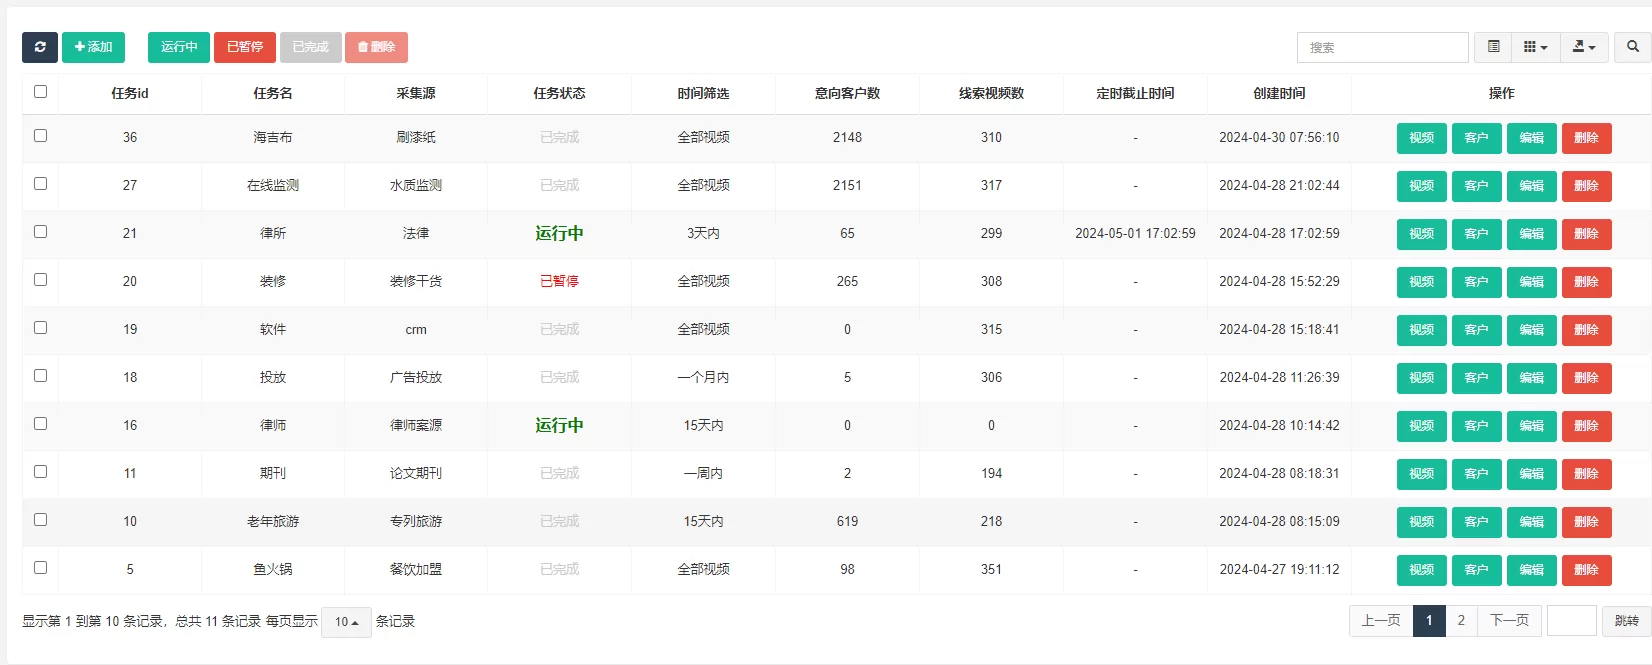The height and width of the screenshot is (665, 1652).
Task: Go to page 2 in pagination
Action: click(1461, 621)
